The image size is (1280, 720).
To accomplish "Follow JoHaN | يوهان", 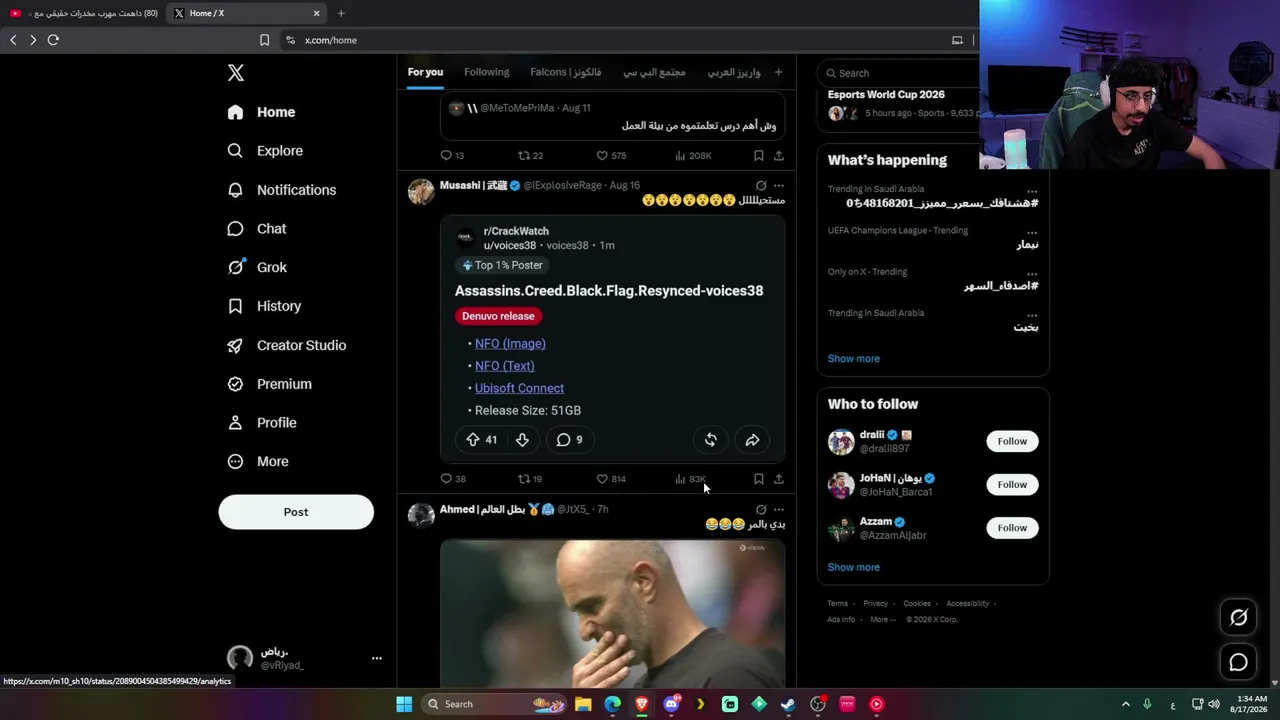I will (1012, 485).
